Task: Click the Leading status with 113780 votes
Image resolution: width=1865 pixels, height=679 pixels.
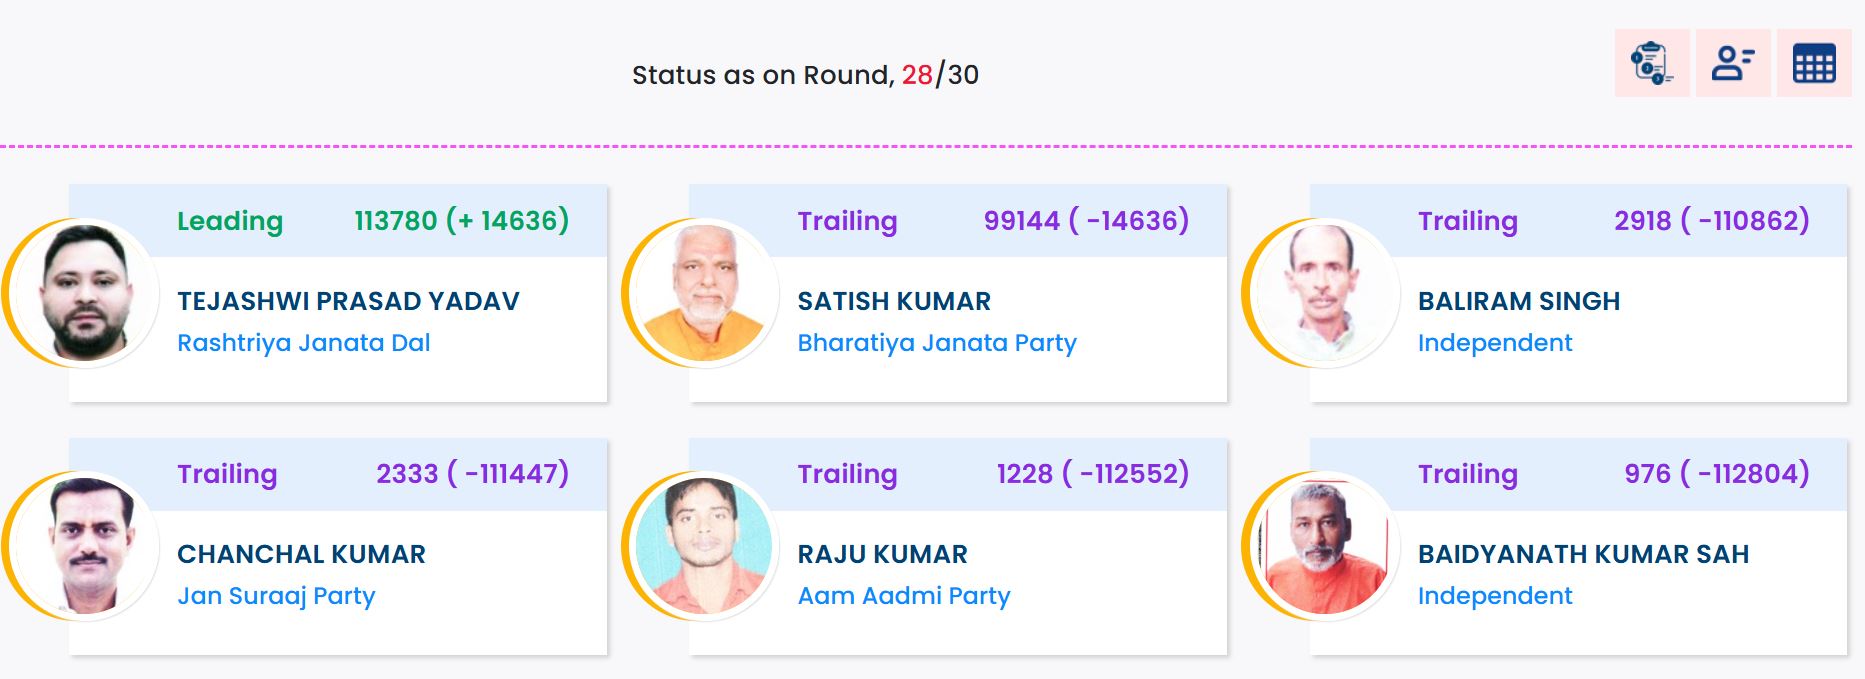Action: (230, 221)
